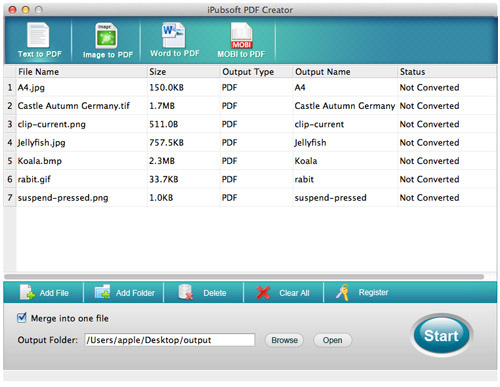This screenshot has height=387, width=500.
Task: Click the Output Folder path field
Action: tap(170, 340)
